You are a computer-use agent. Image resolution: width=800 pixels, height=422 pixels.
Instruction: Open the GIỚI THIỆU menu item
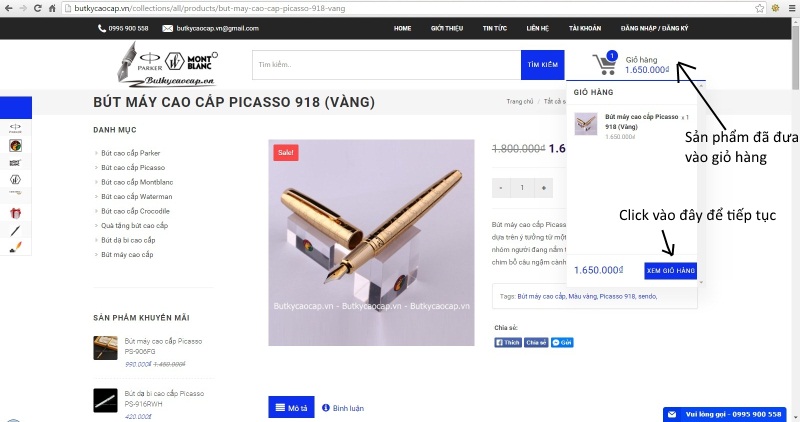(x=447, y=29)
